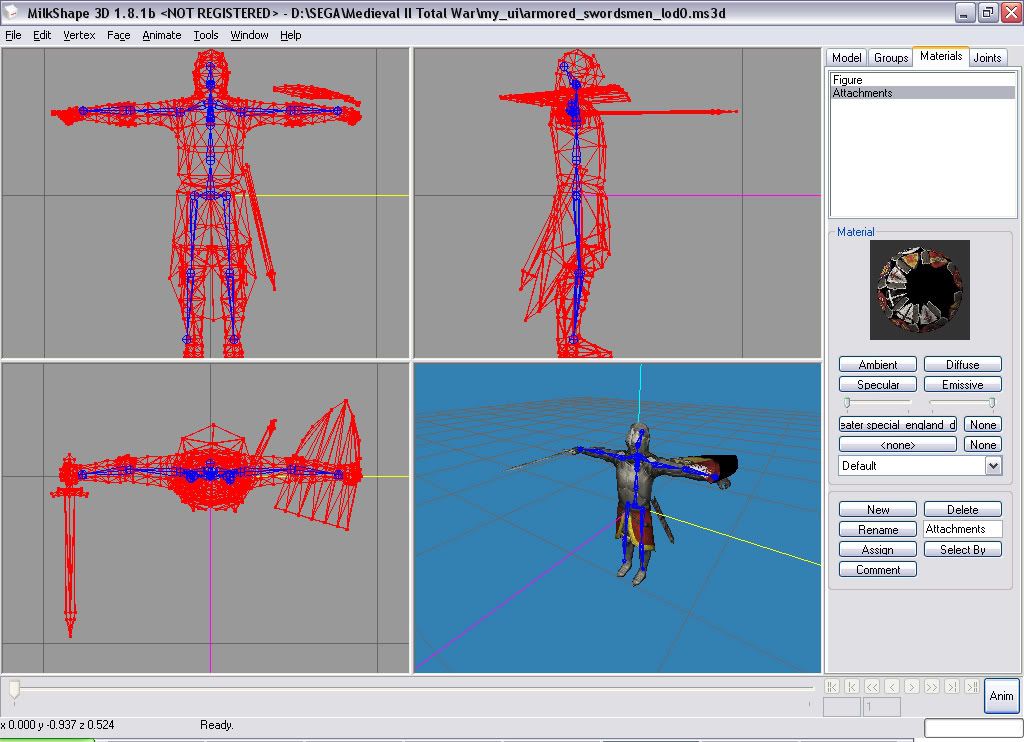
Task: Click the Delete material button
Action: (963, 509)
